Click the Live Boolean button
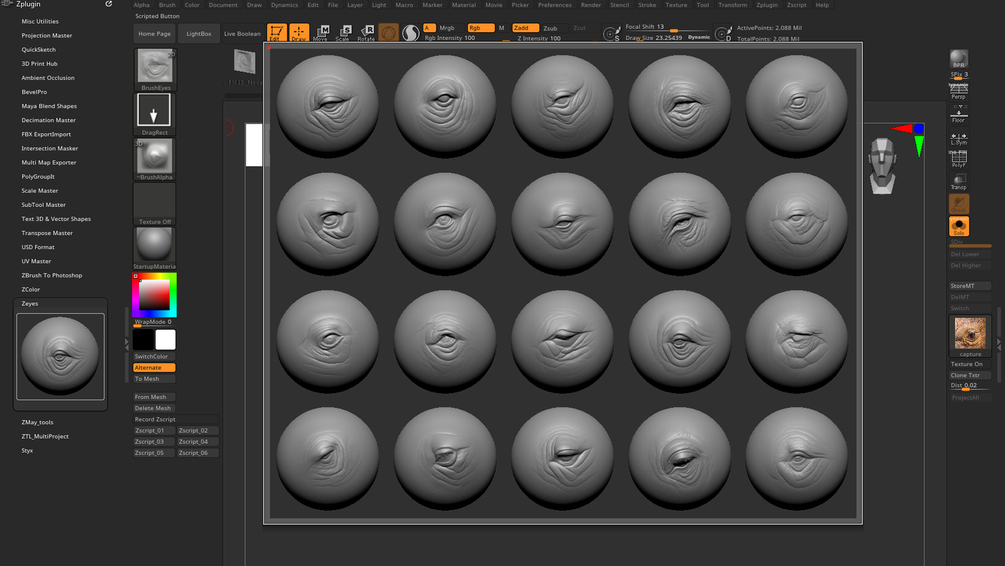This screenshot has height=566, width=1005. 242,33
